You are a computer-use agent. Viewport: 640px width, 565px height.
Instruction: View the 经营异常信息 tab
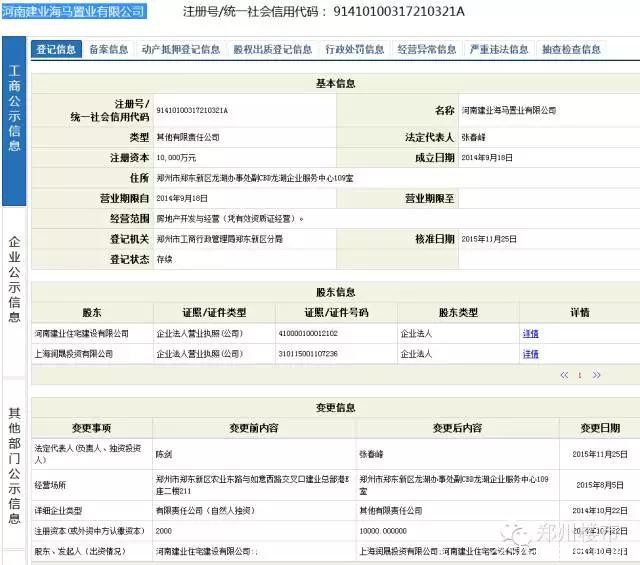427,50
